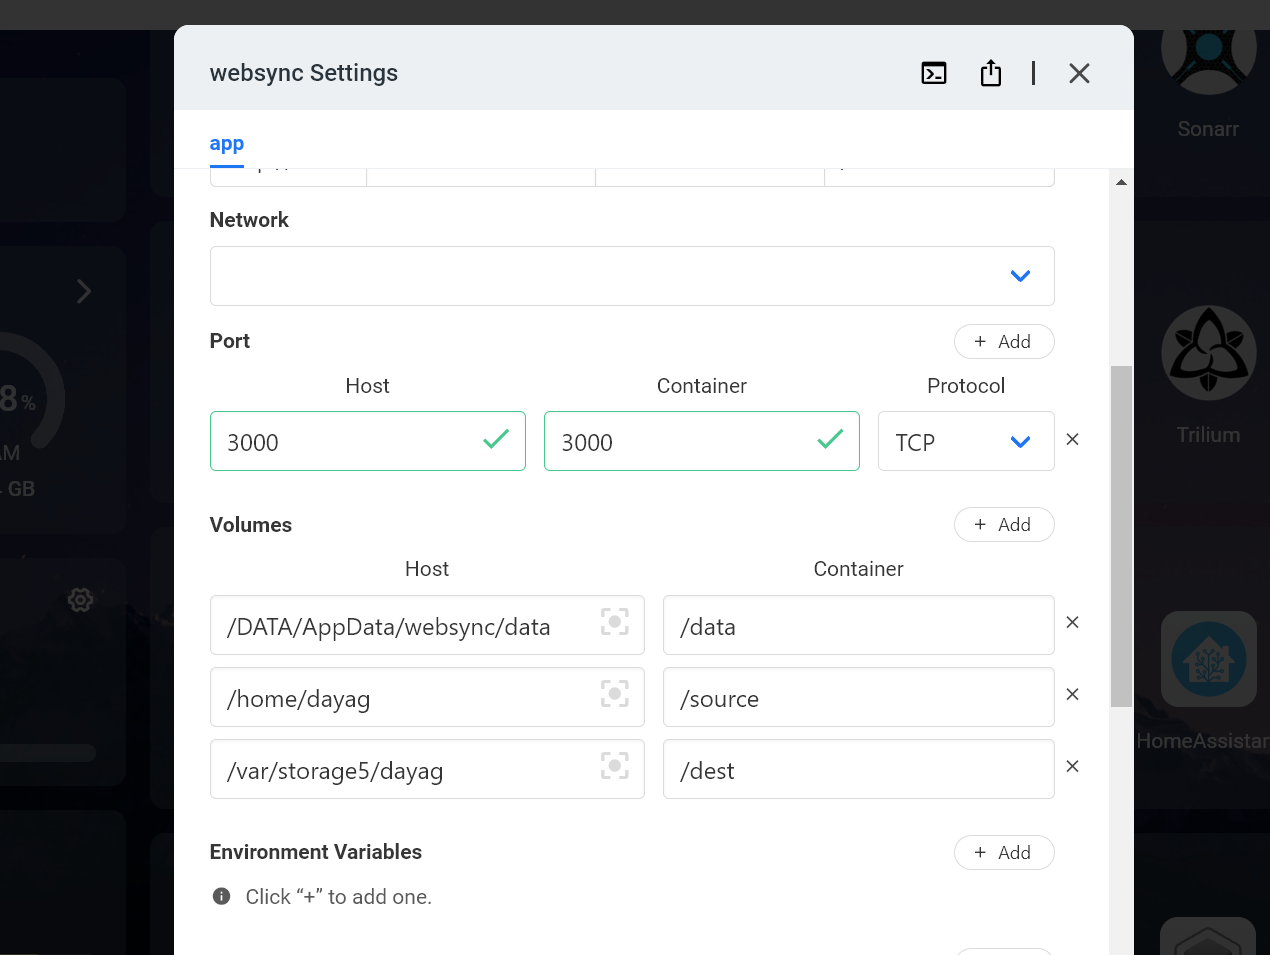Click the export settings icon
The width and height of the screenshot is (1270, 955).
(x=990, y=73)
